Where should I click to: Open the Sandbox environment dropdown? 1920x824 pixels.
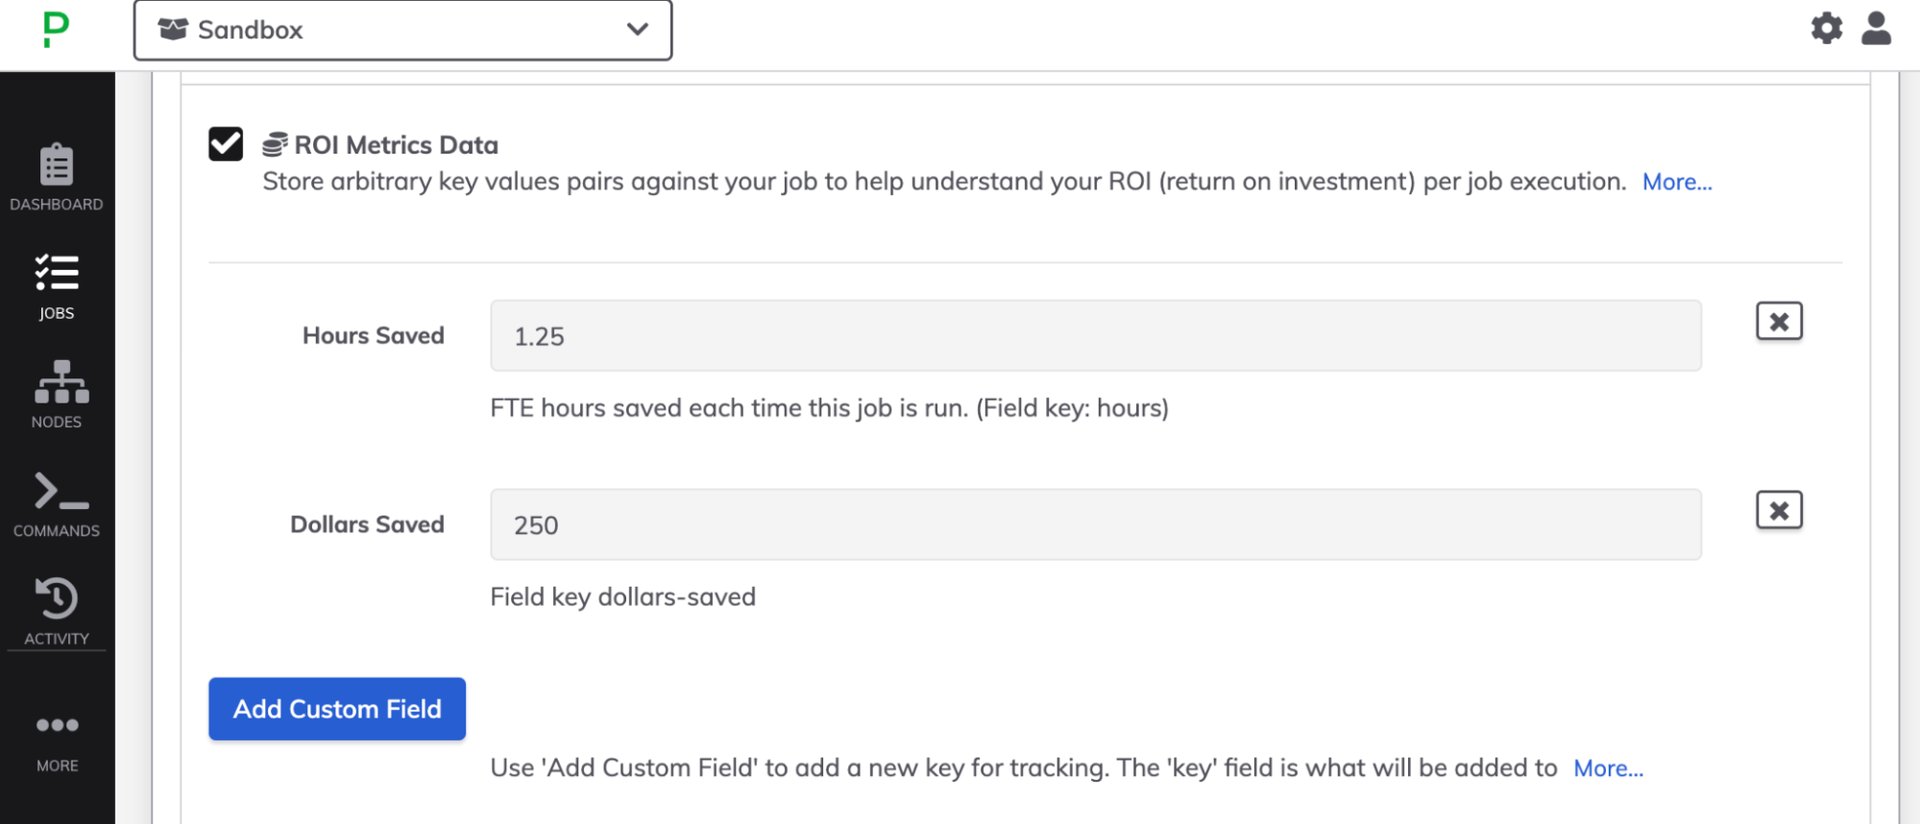pos(400,30)
